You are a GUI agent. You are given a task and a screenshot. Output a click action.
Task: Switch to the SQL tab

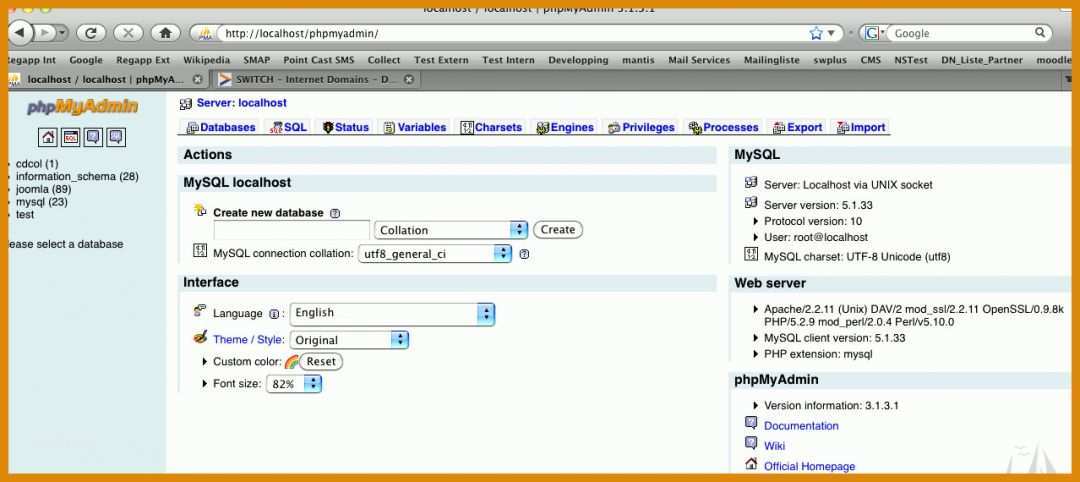(x=289, y=127)
